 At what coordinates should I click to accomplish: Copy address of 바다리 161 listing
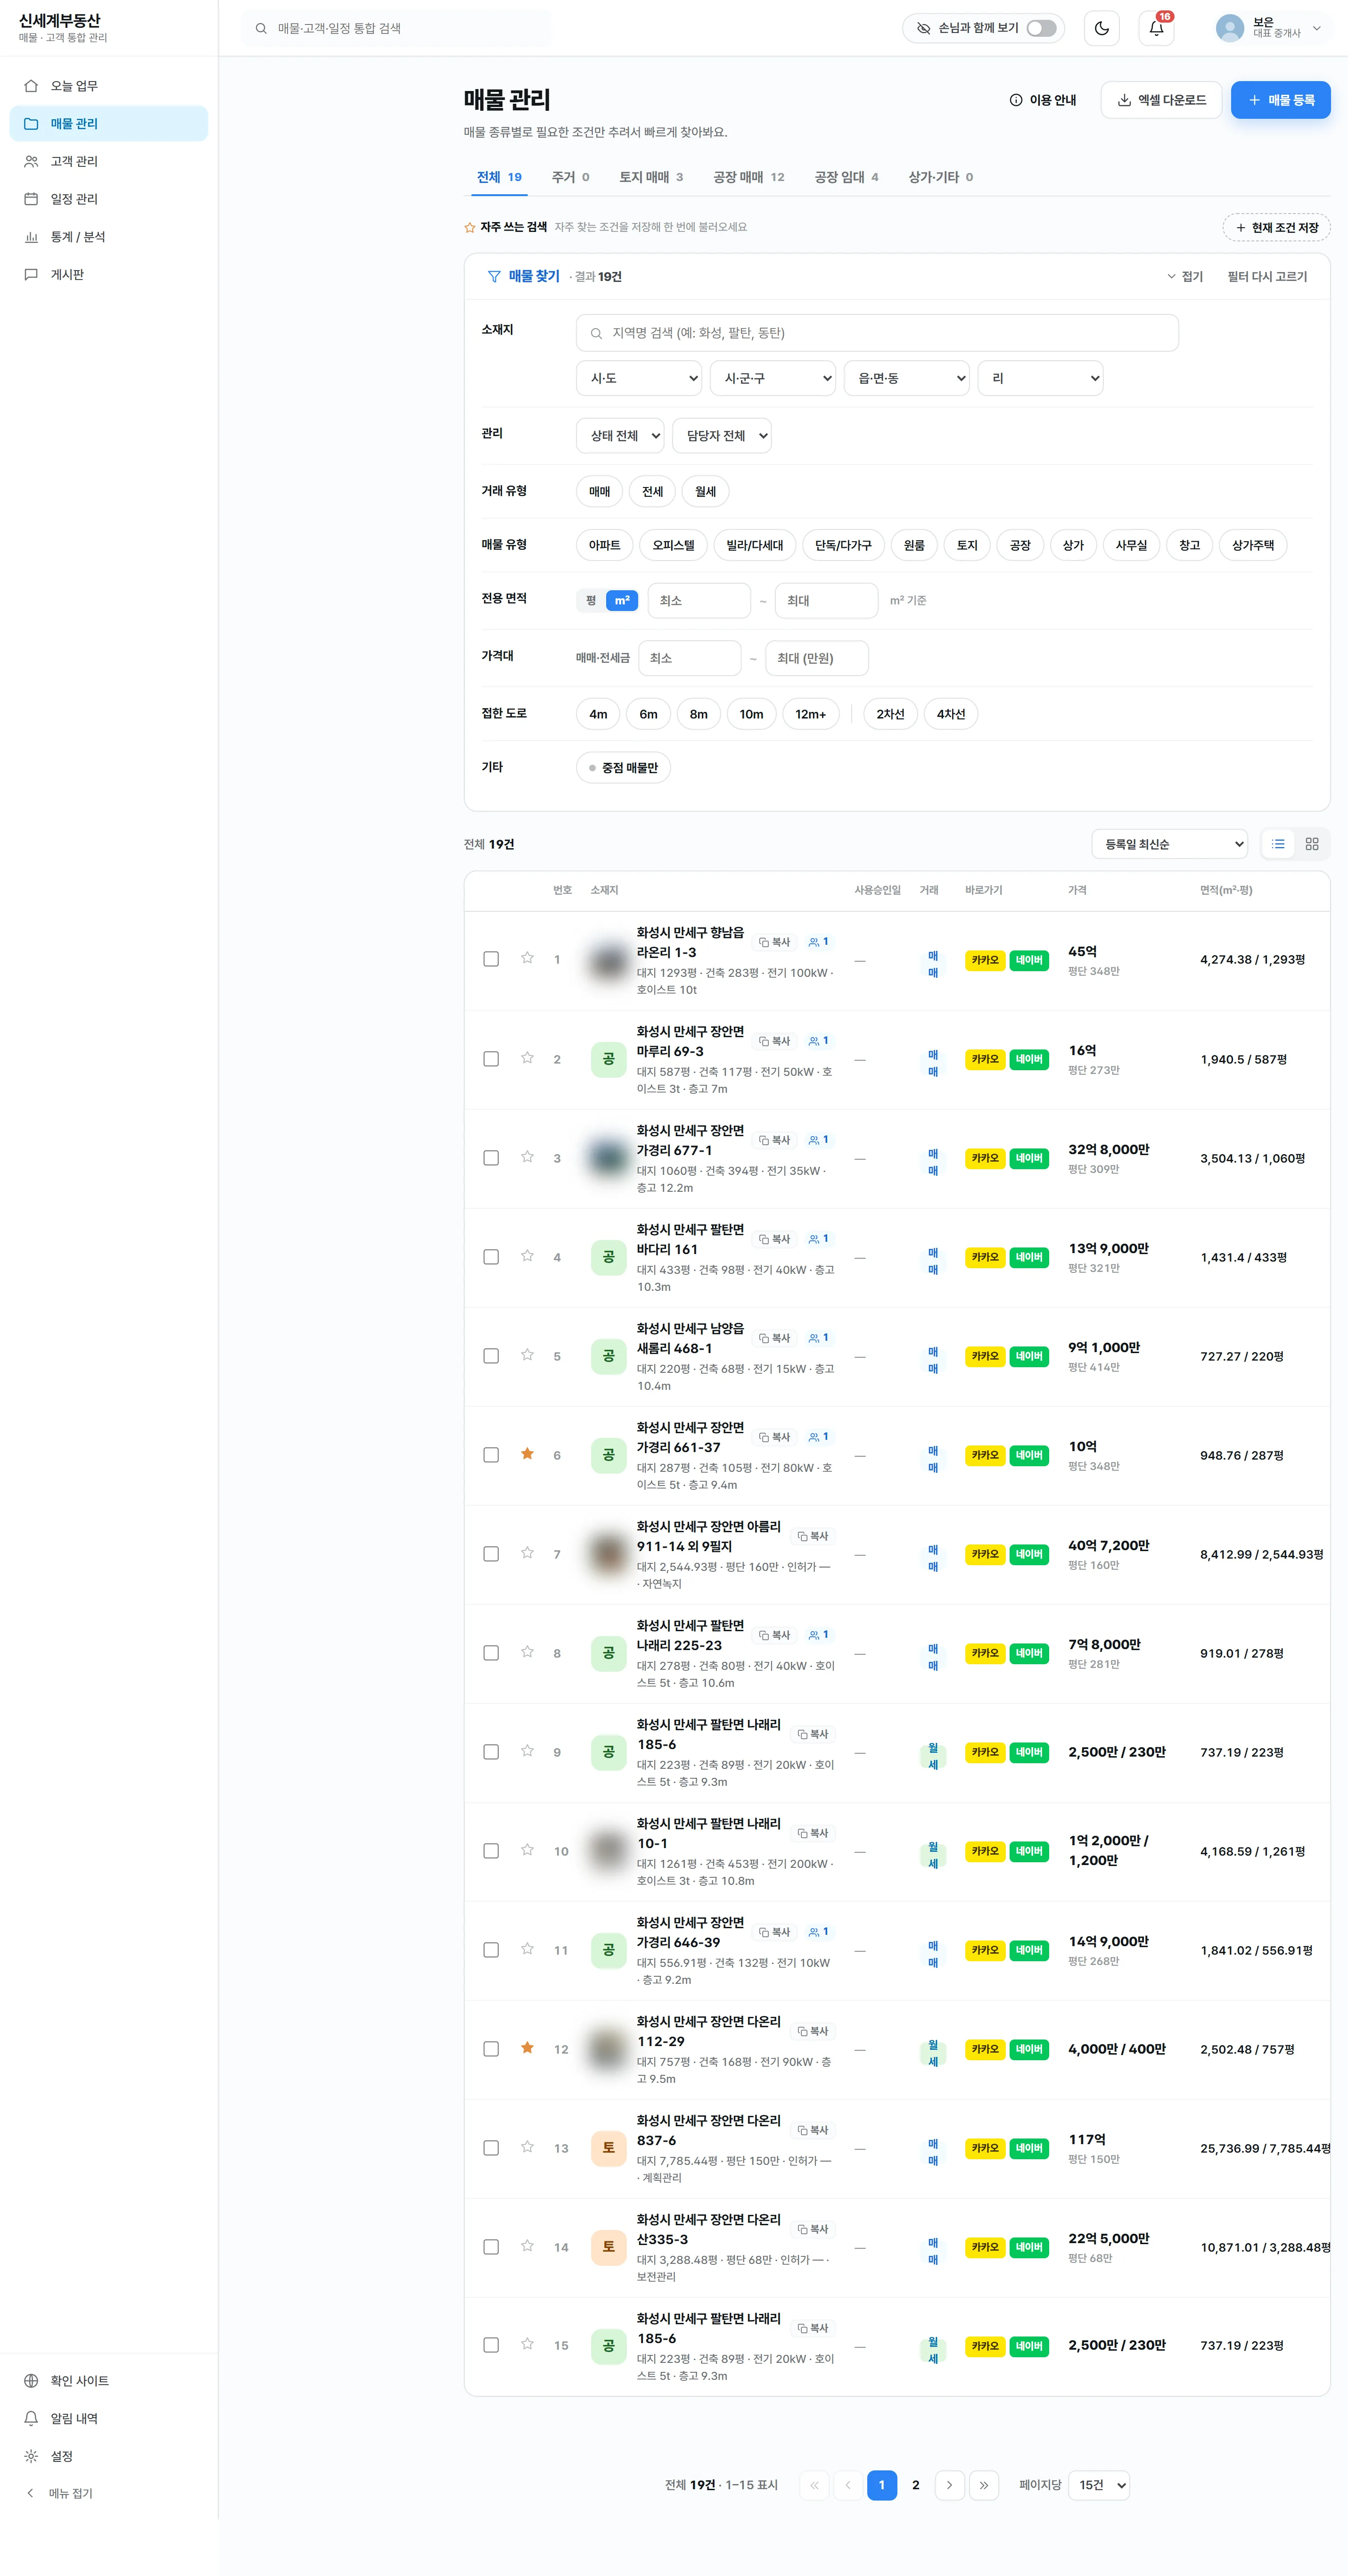tap(775, 1239)
